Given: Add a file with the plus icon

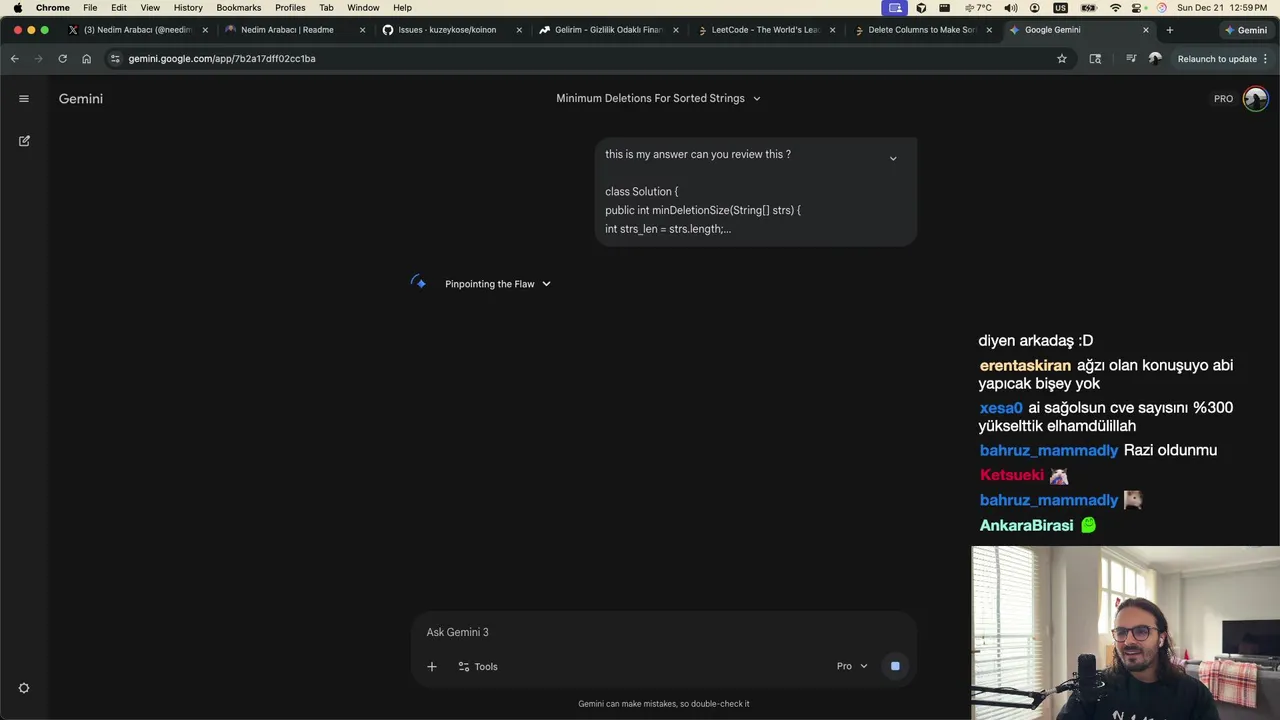Looking at the screenshot, I should coord(432,666).
